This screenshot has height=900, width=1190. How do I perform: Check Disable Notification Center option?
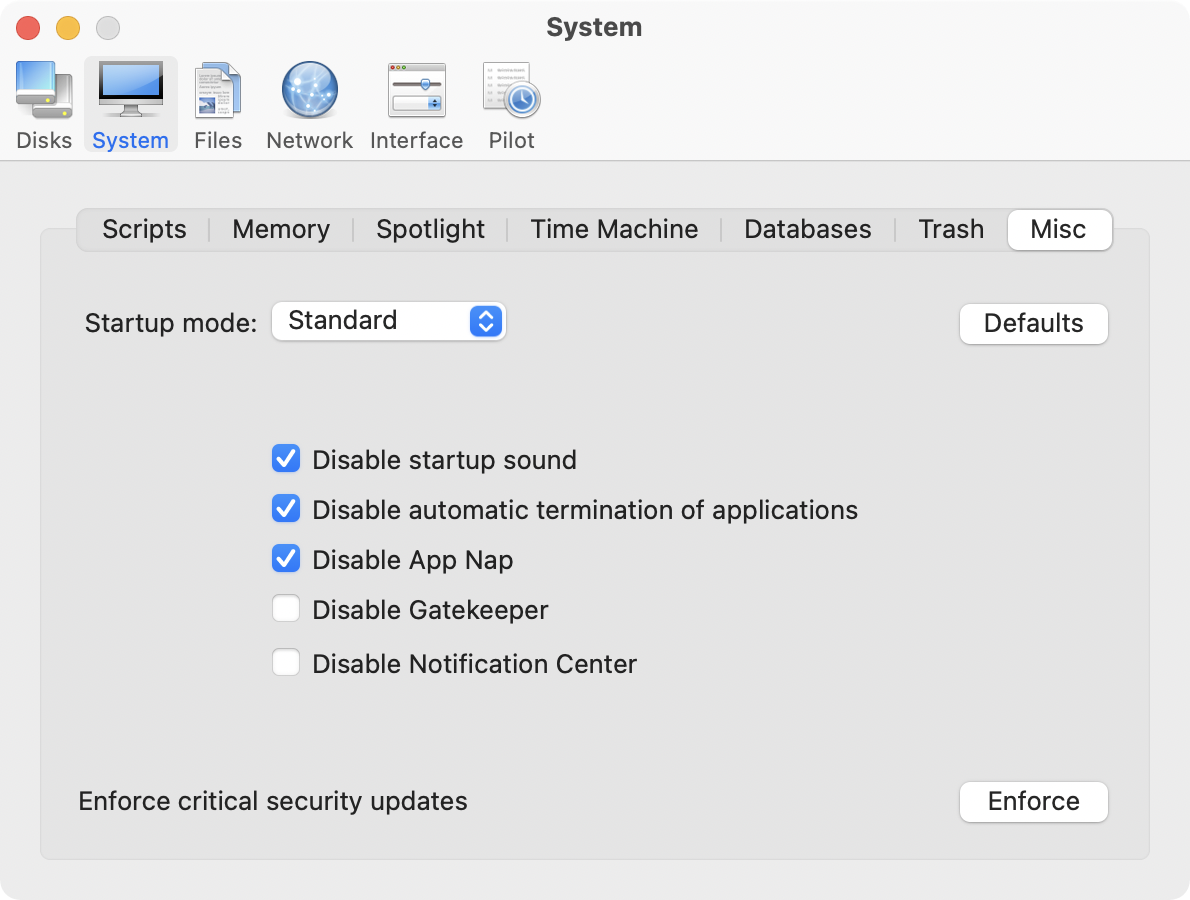click(286, 663)
